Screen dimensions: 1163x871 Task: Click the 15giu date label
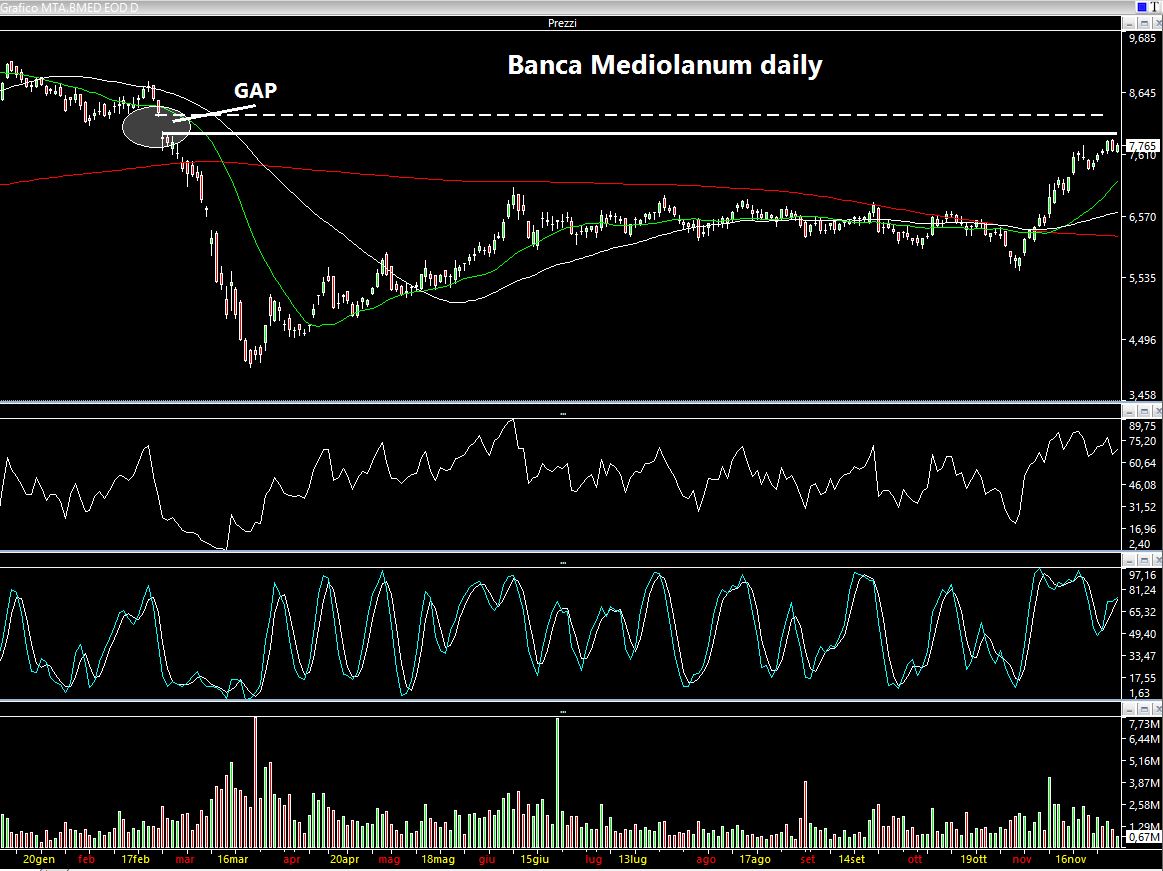point(534,859)
